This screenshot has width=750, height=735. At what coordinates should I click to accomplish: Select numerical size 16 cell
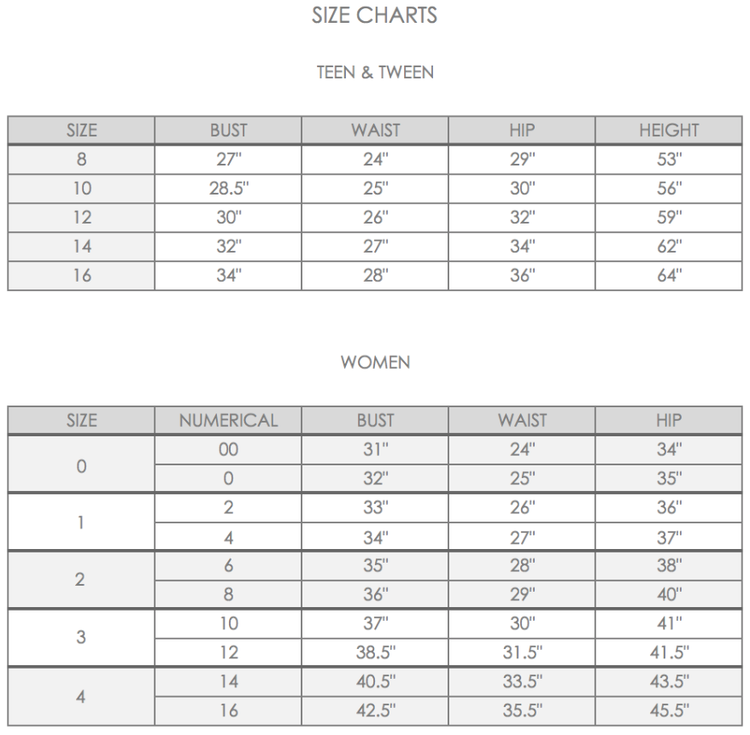click(x=228, y=711)
